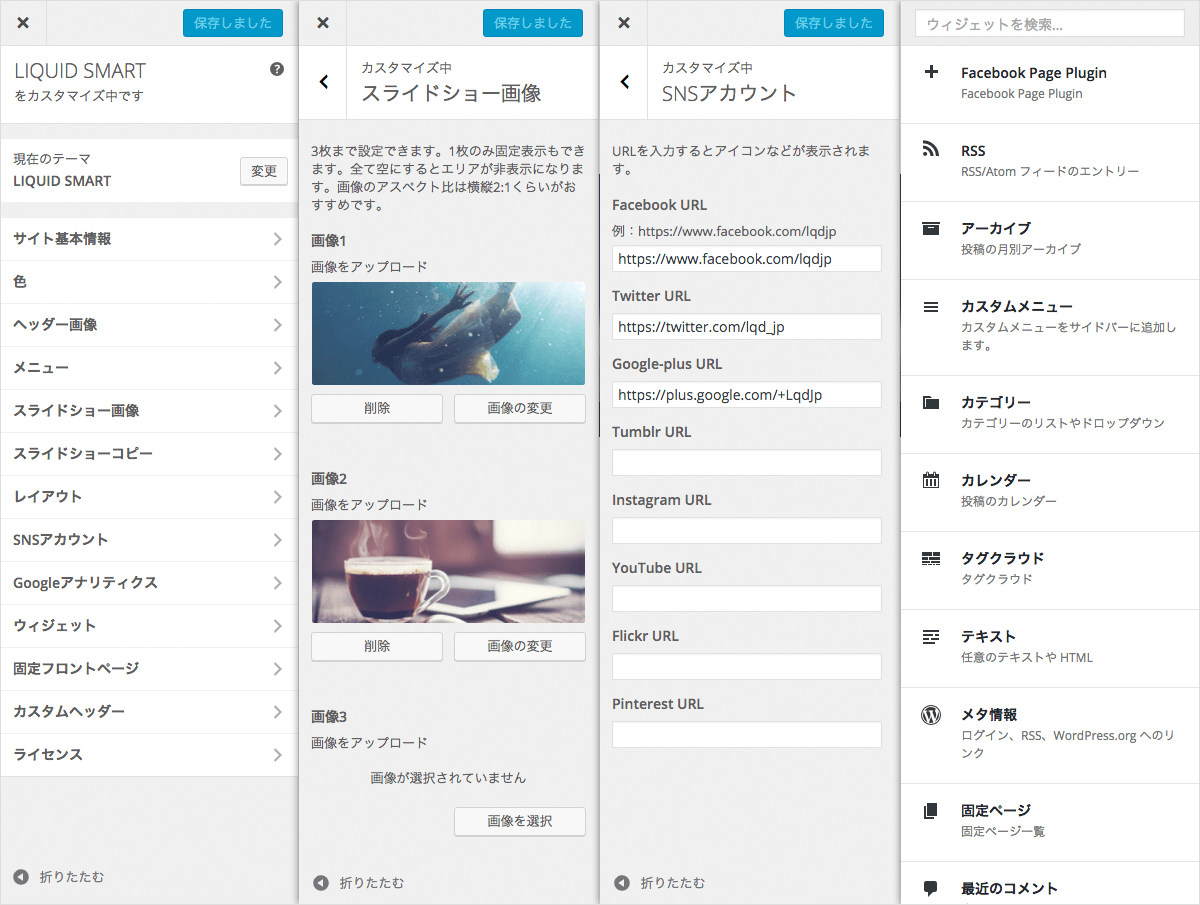This screenshot has height=905, width=1200.
Task: Focus the ウィジェットを検索 search field
Action: click(1050, 24)
